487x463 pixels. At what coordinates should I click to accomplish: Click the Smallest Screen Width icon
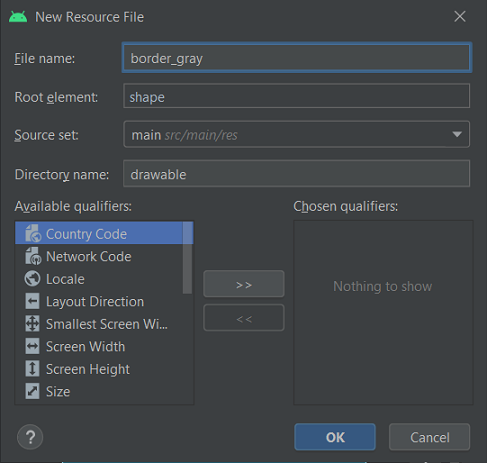point(32,324)
